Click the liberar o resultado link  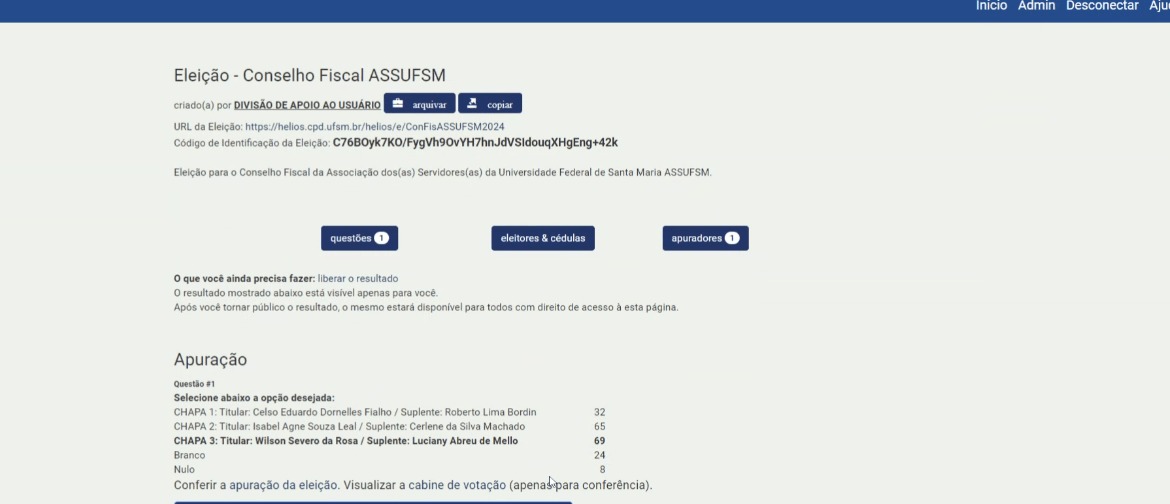coord(357,278)
